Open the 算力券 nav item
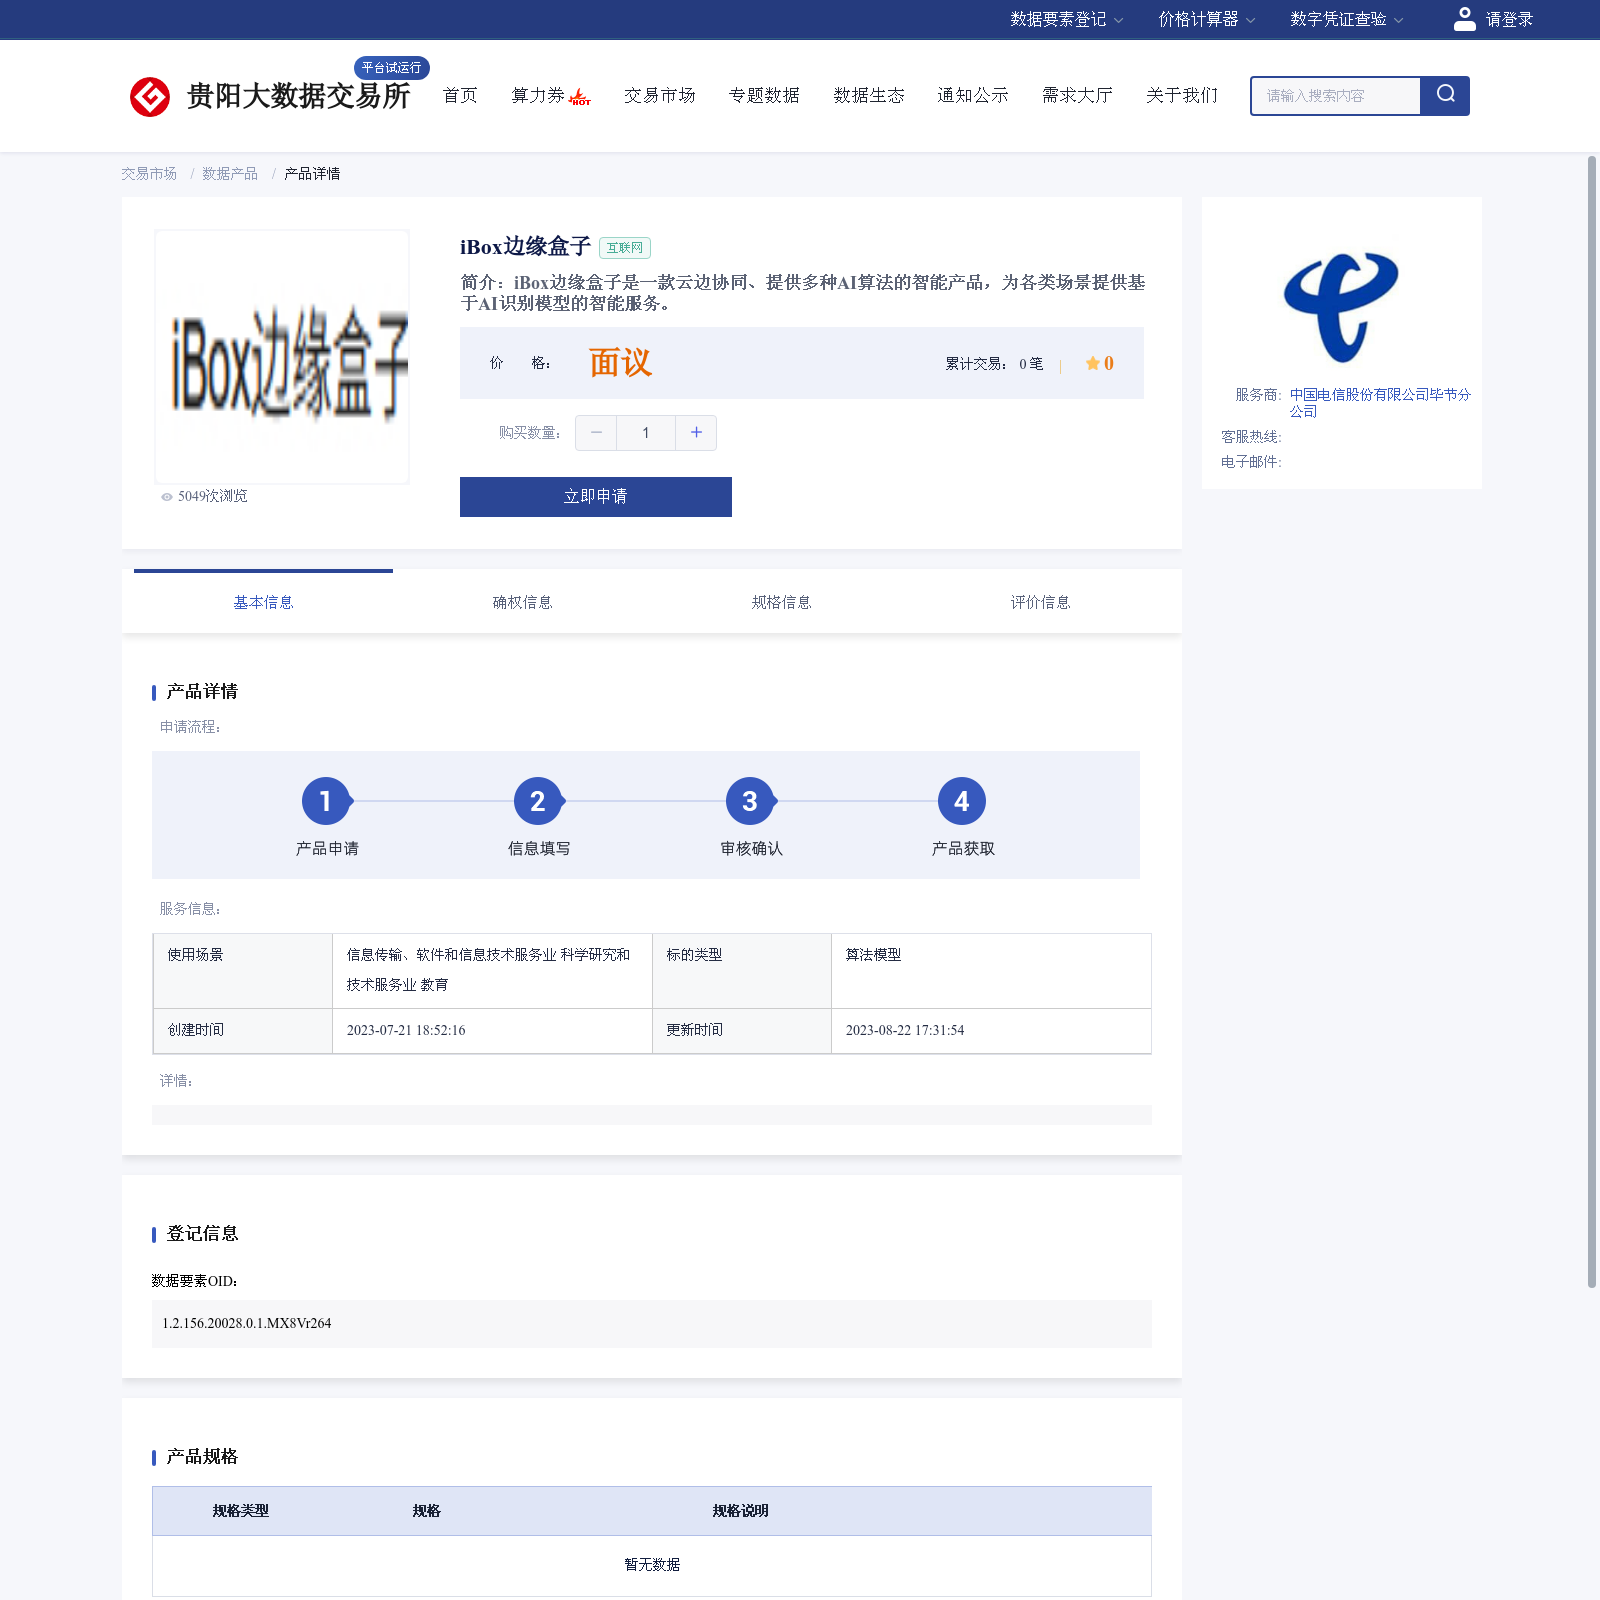 538,95
